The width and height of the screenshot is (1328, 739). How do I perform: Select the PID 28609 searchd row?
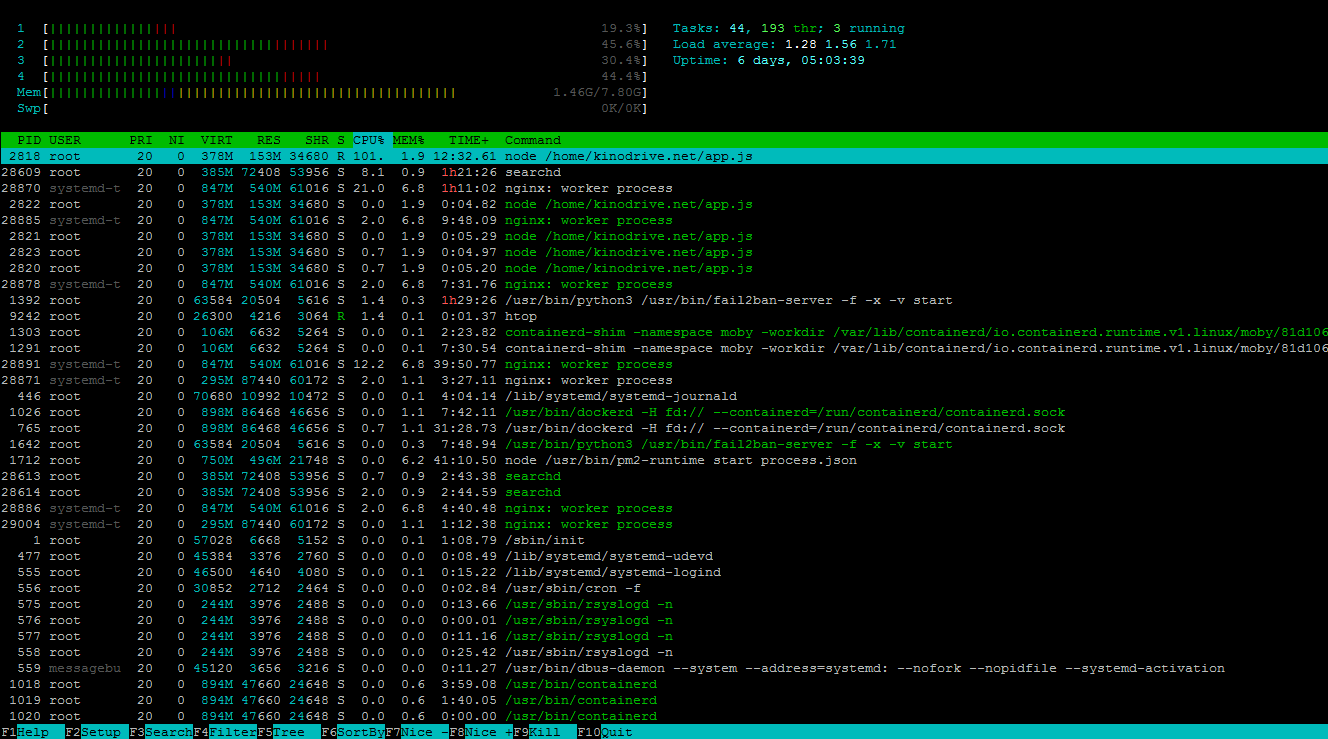coord(664,172)
